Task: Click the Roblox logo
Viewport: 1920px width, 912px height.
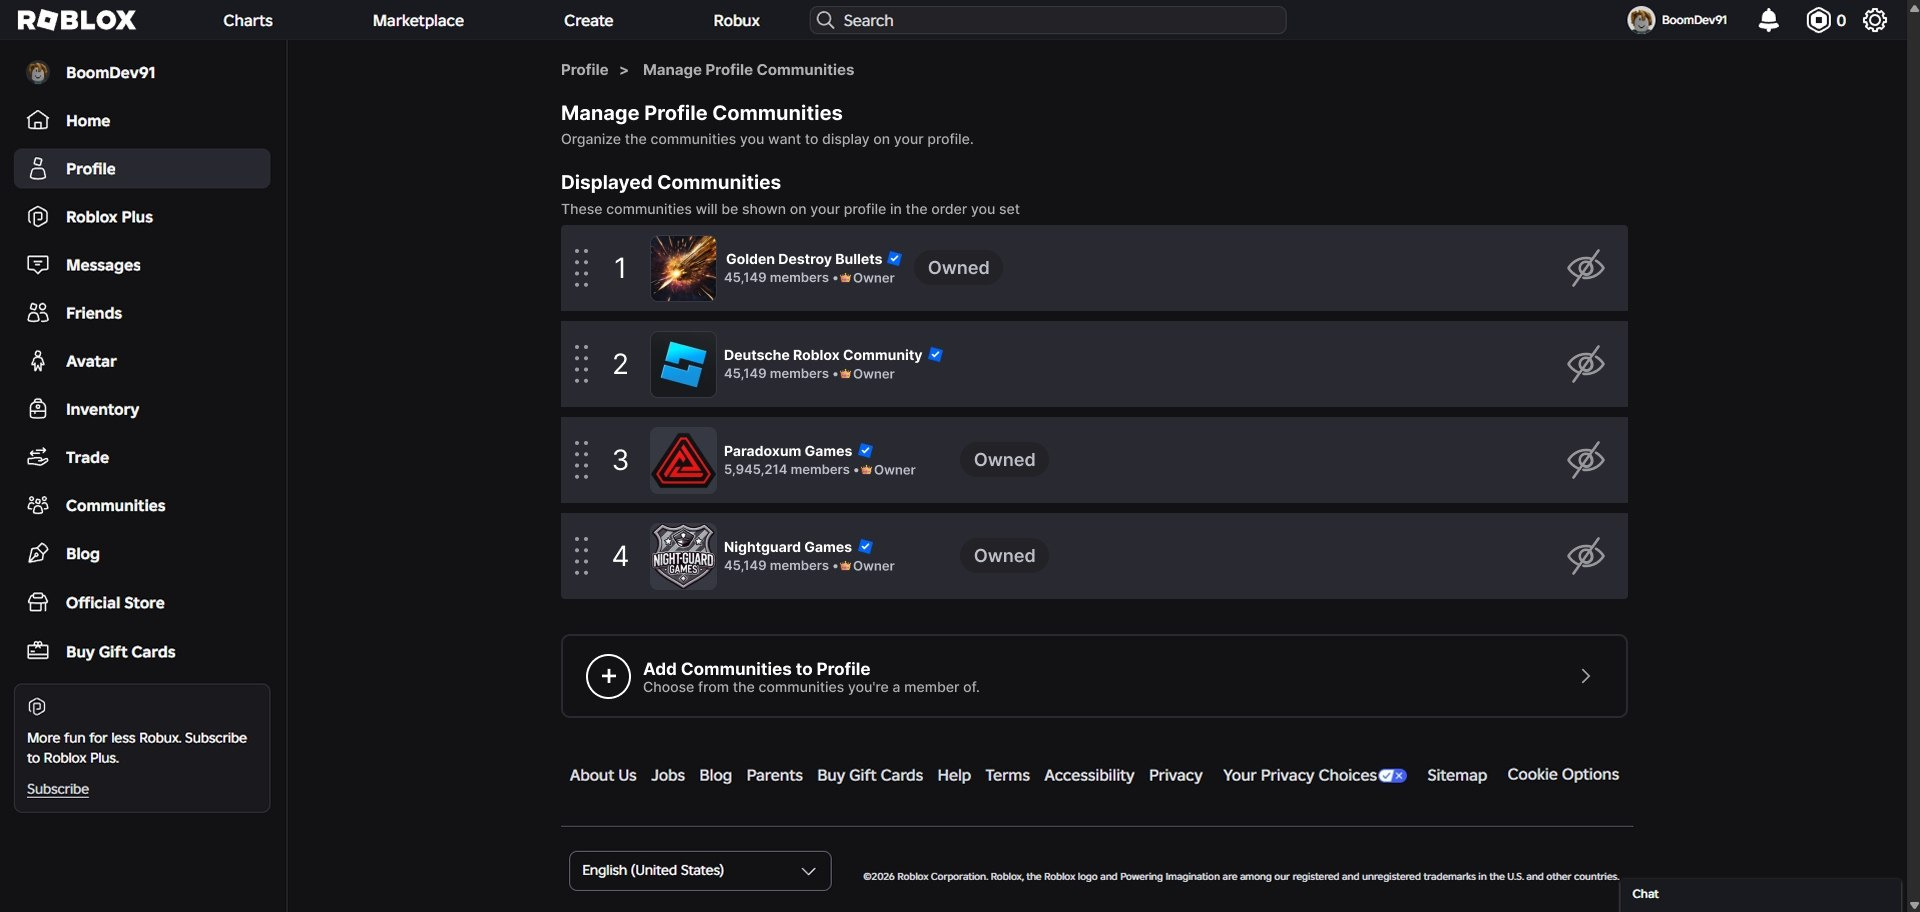Action: click(x=77, y=20)
